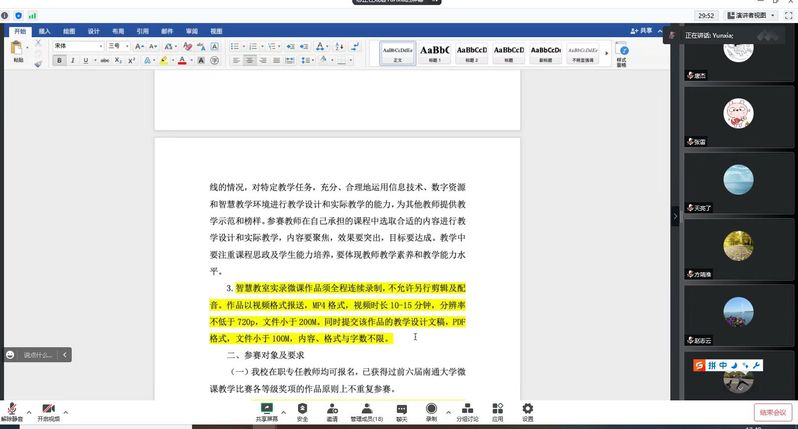Toggle the 开启视频 camera button

[47, 410]
